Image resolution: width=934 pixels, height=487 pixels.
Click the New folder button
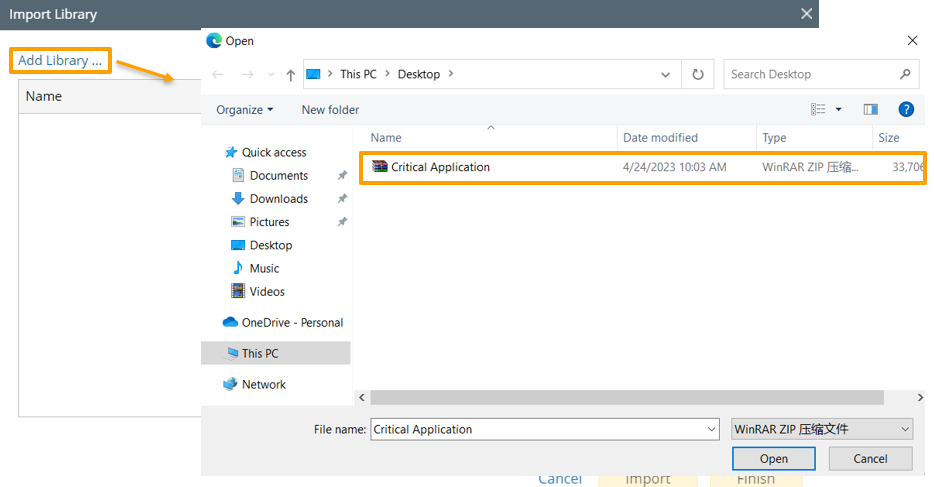[330, 110]
